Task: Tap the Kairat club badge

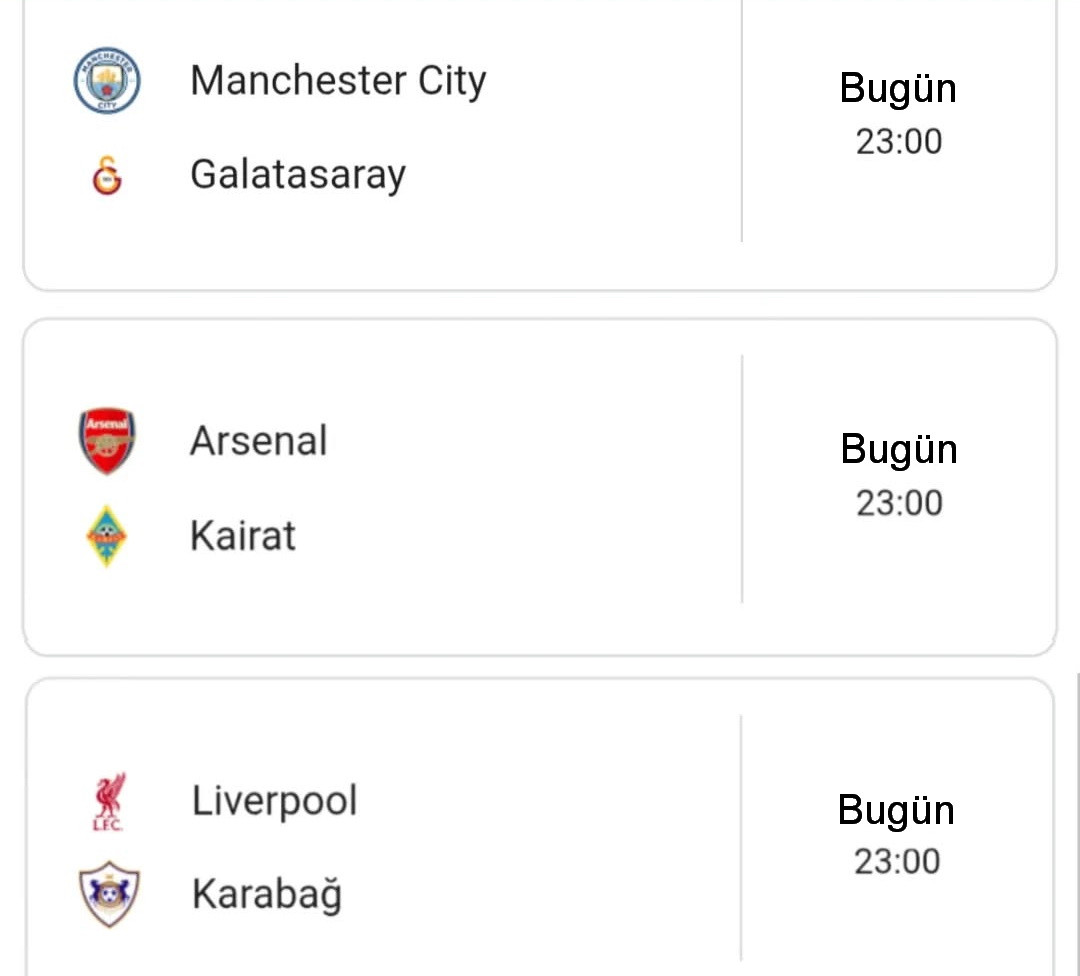Action: (x=107, y=536)
